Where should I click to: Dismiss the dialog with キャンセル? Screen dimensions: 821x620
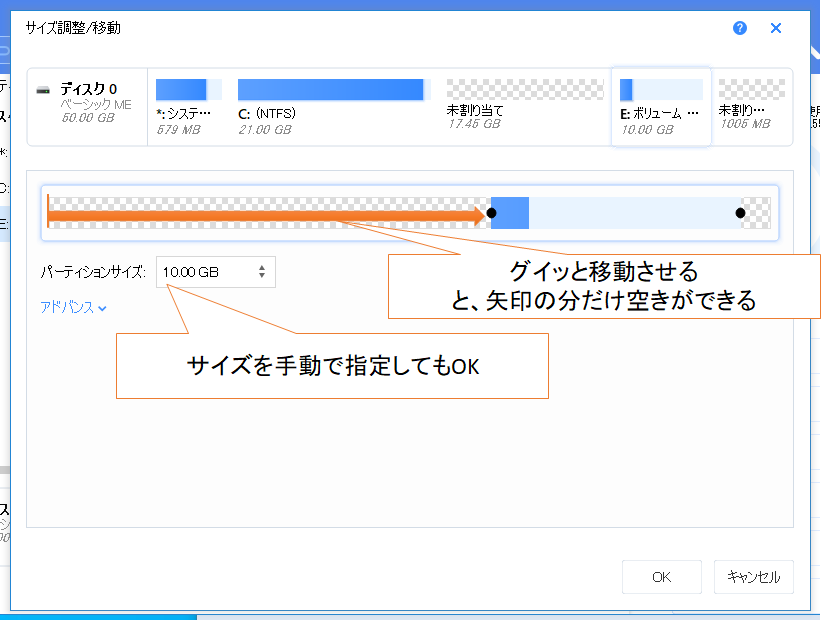click(753, 577)
